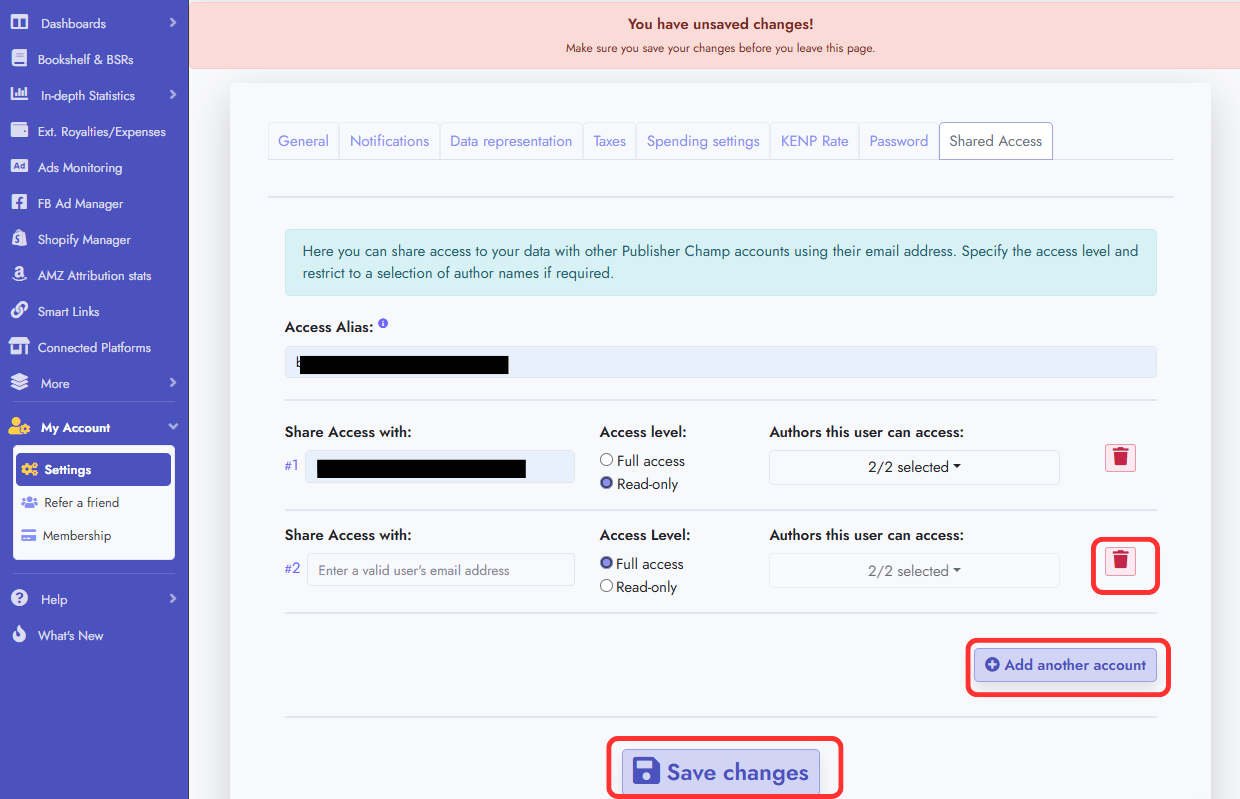This screenshot has height=799, width=1240.
Task: Select Read-only for account #2
Action: coord(606,586)
